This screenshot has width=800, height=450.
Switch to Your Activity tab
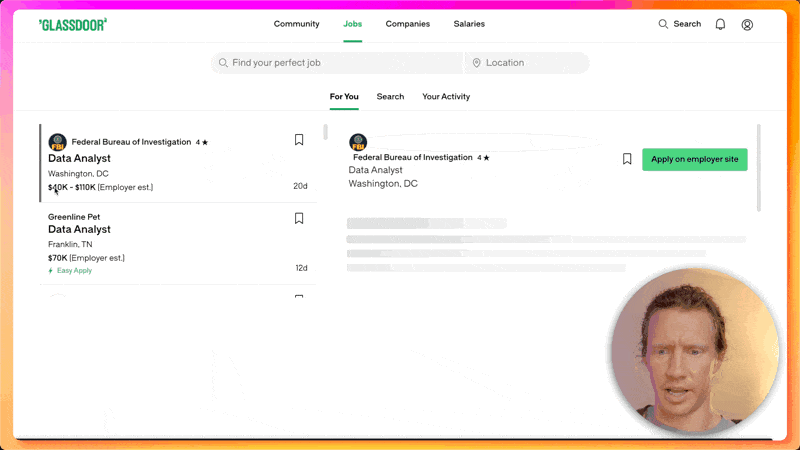point(446,96)
